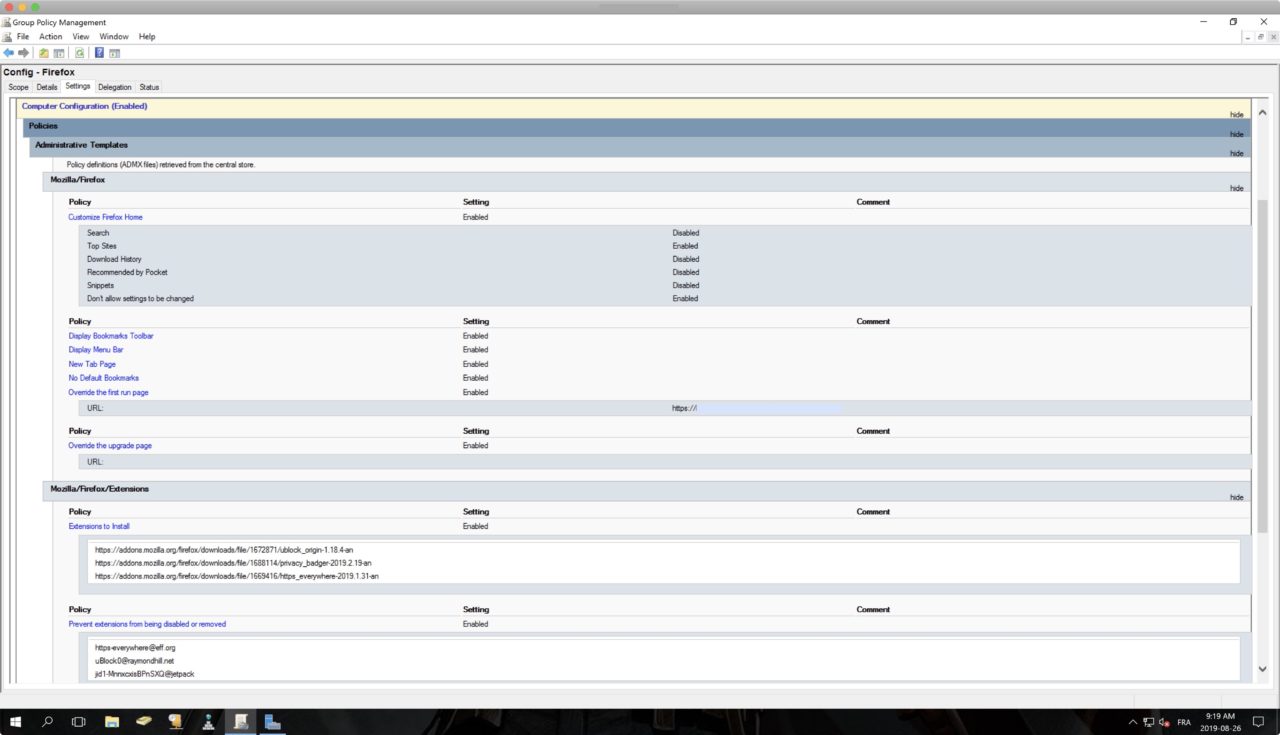Click the network icon in system tray

[x=1149, y=722]
